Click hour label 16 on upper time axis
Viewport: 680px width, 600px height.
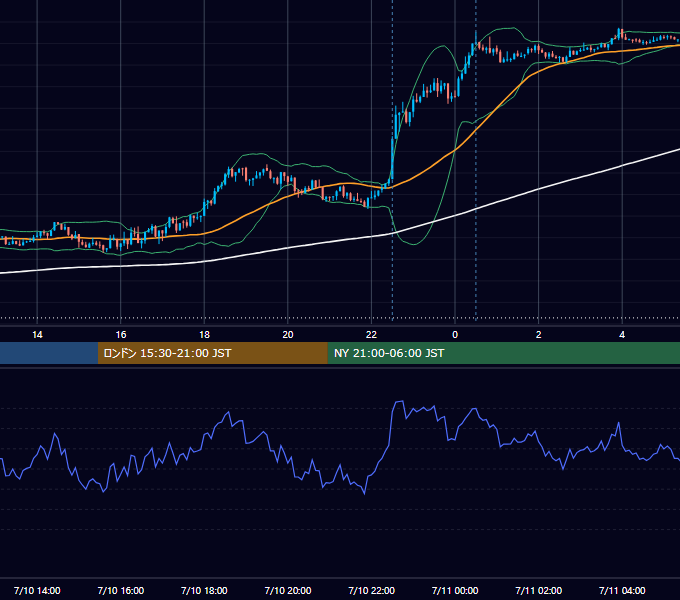[x=121, y=335]
